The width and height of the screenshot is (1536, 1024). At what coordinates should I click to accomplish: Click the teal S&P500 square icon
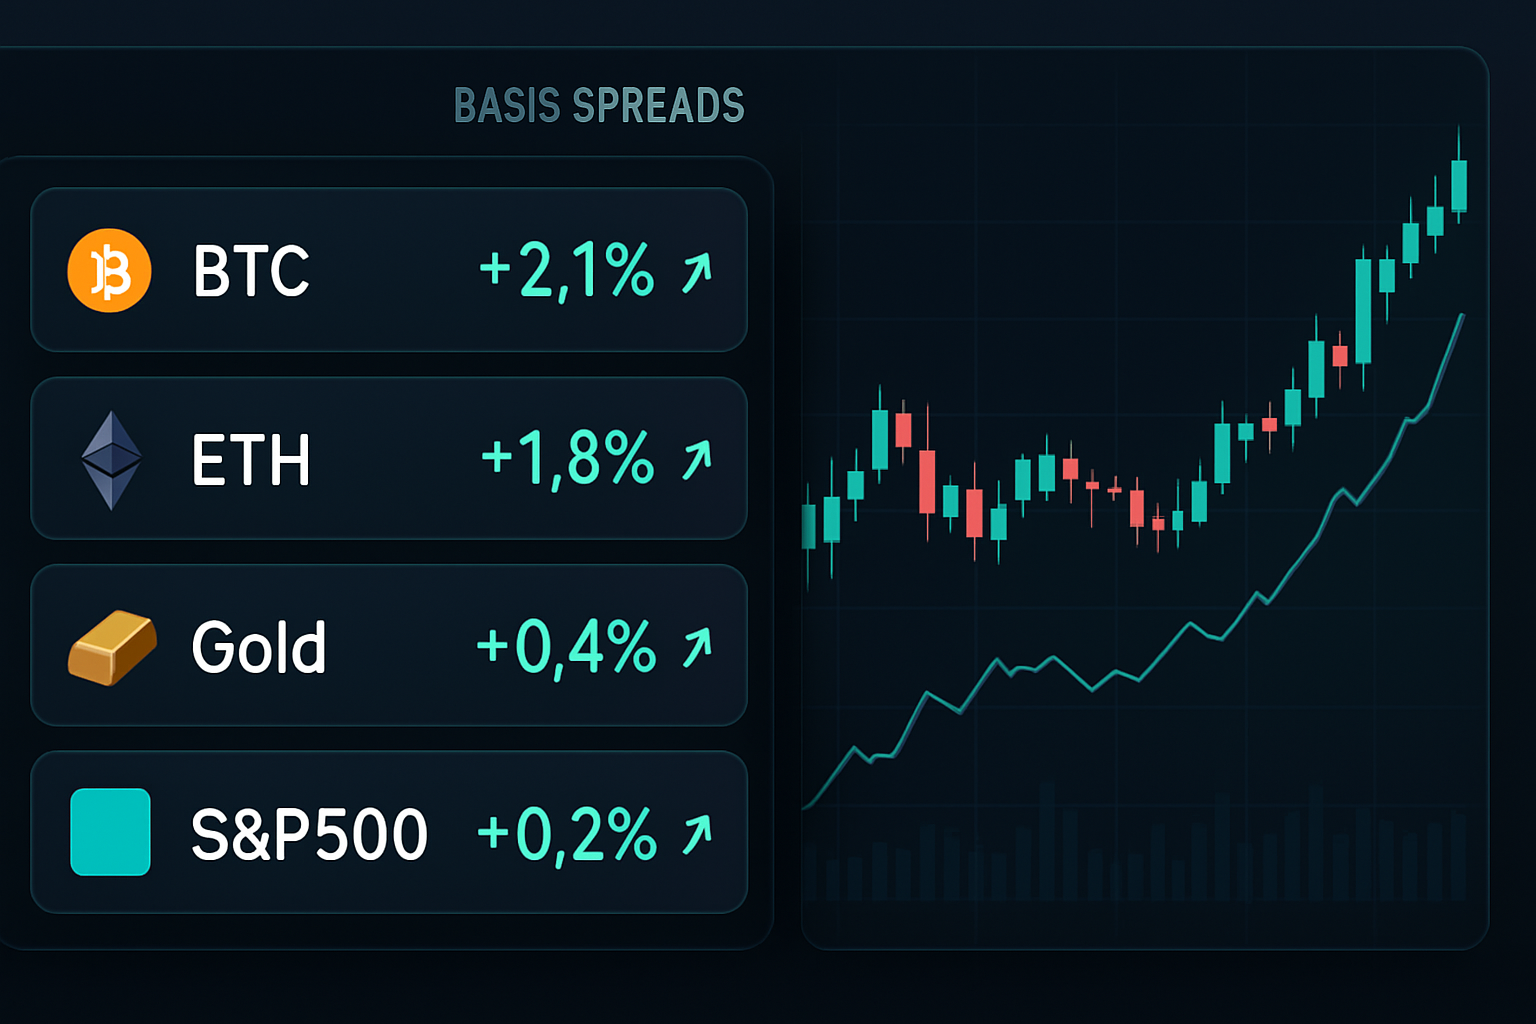(110, 832)
